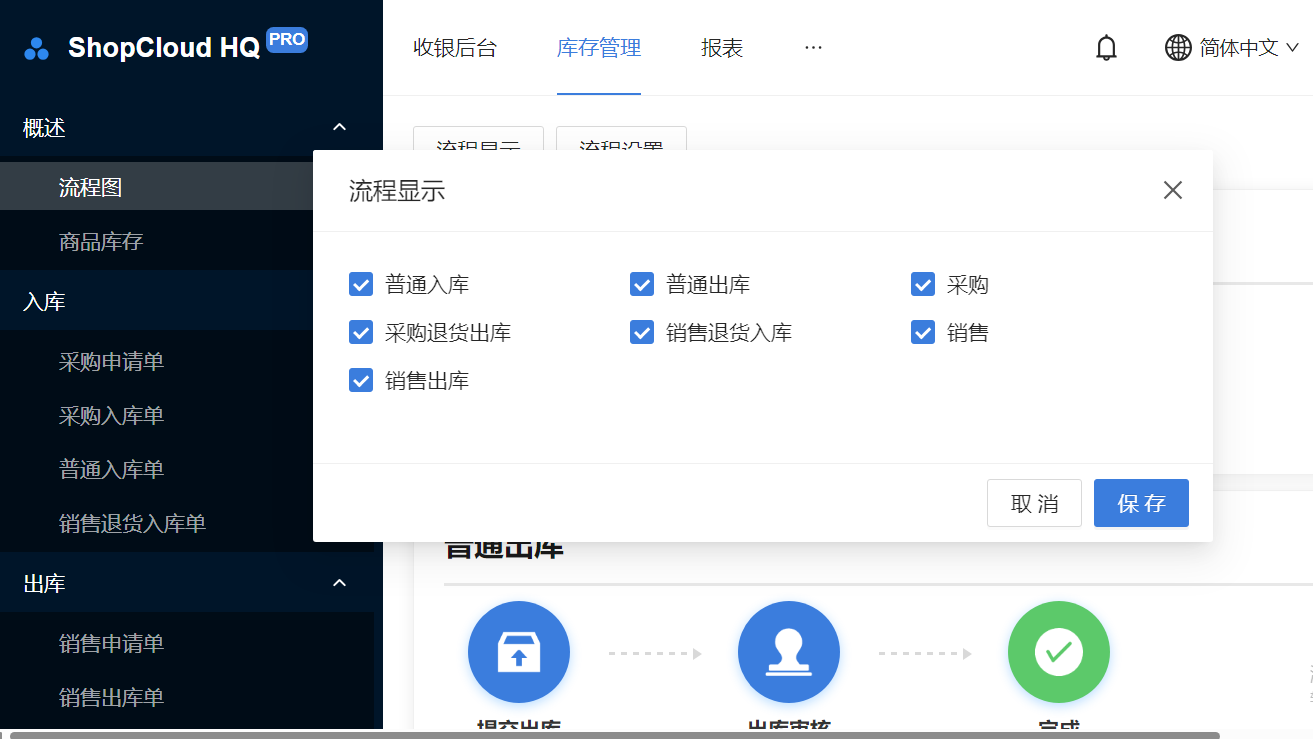Uncheck the 普通入库 checkbox
This screenshot has width=1313, height=739.
361,285
